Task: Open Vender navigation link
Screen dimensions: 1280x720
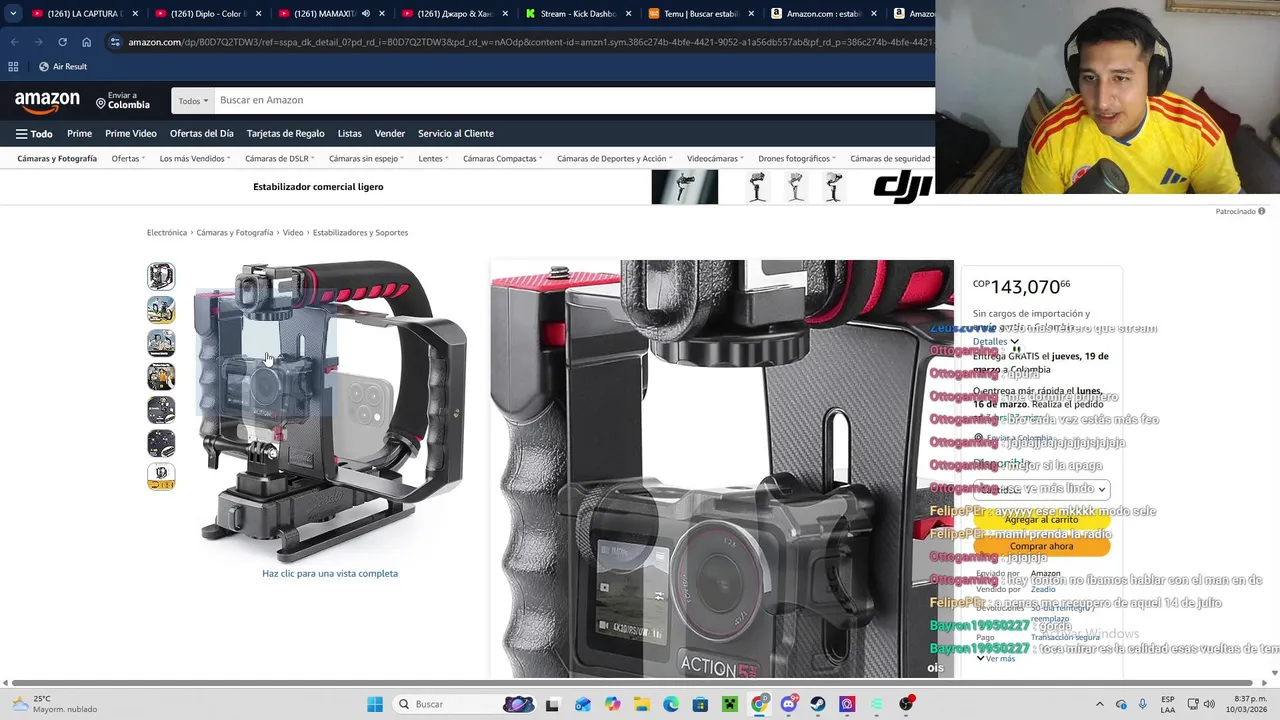Action: pos(390,133)
